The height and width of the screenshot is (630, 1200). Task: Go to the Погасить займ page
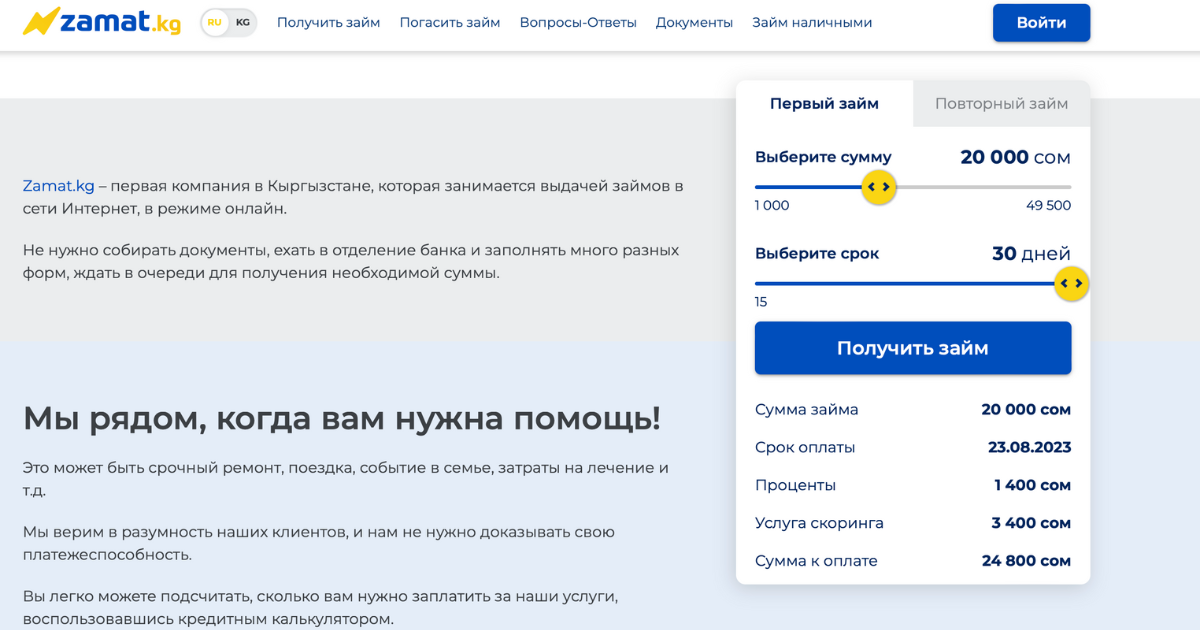coord(450,22)
